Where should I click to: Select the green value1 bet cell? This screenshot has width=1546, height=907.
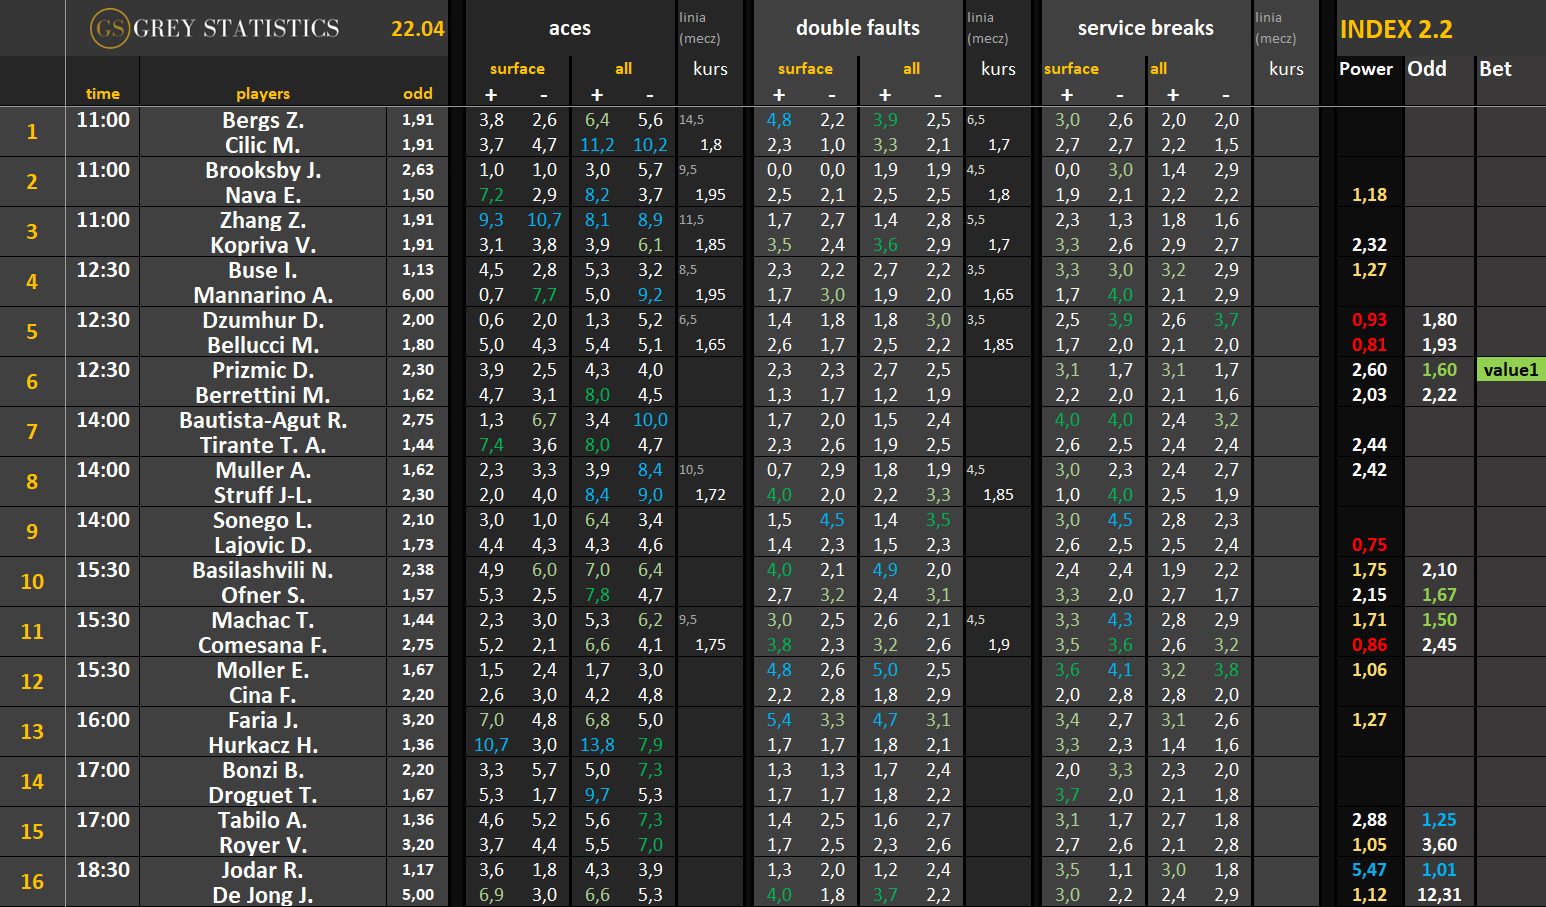(x=1510, y=370)
